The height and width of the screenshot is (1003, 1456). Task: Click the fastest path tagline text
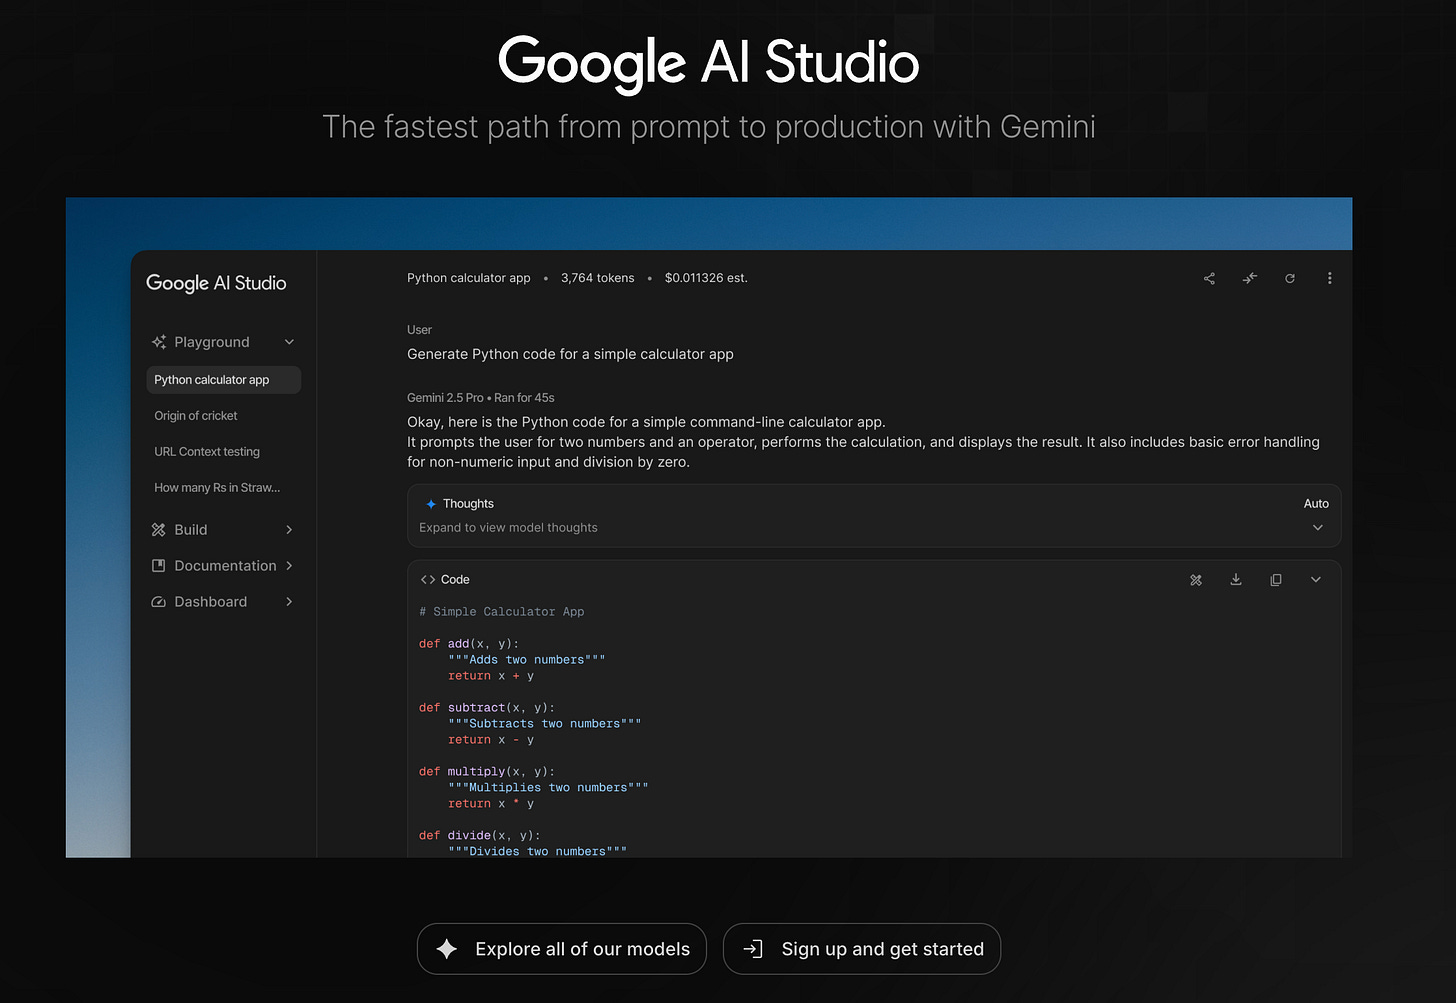[x=709, y=127]
